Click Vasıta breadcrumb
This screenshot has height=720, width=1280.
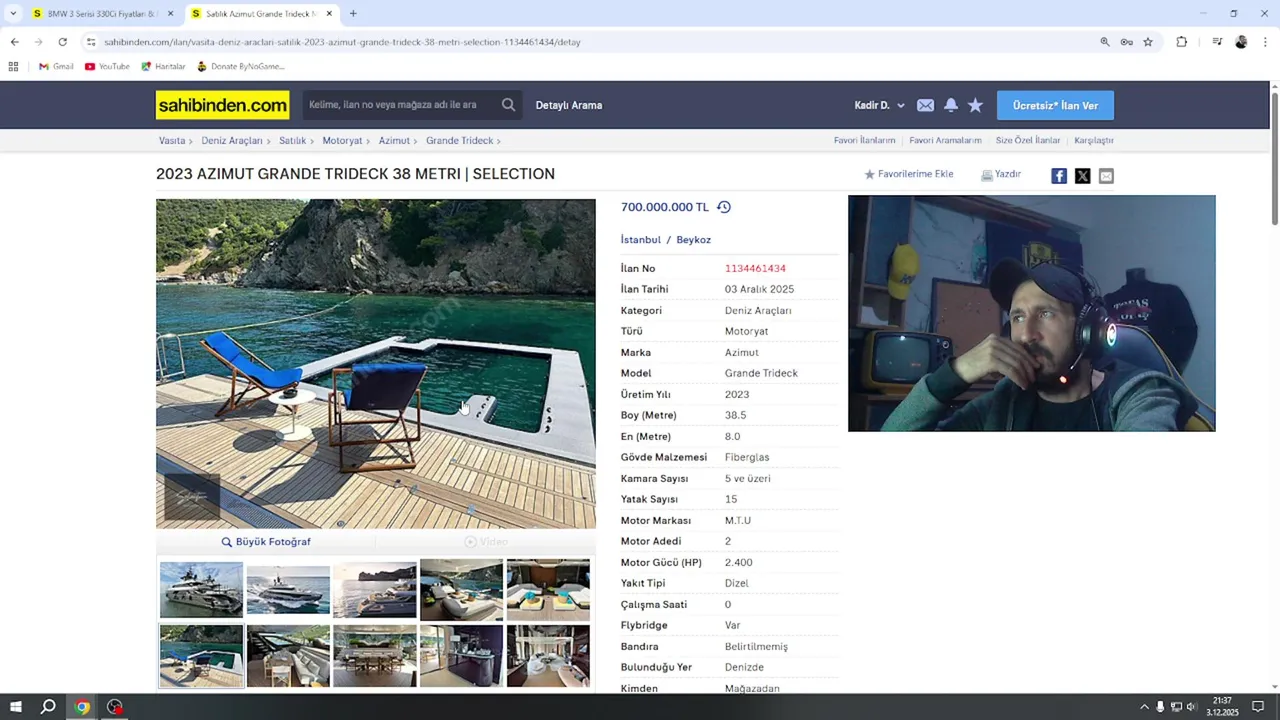pos(172,141)
